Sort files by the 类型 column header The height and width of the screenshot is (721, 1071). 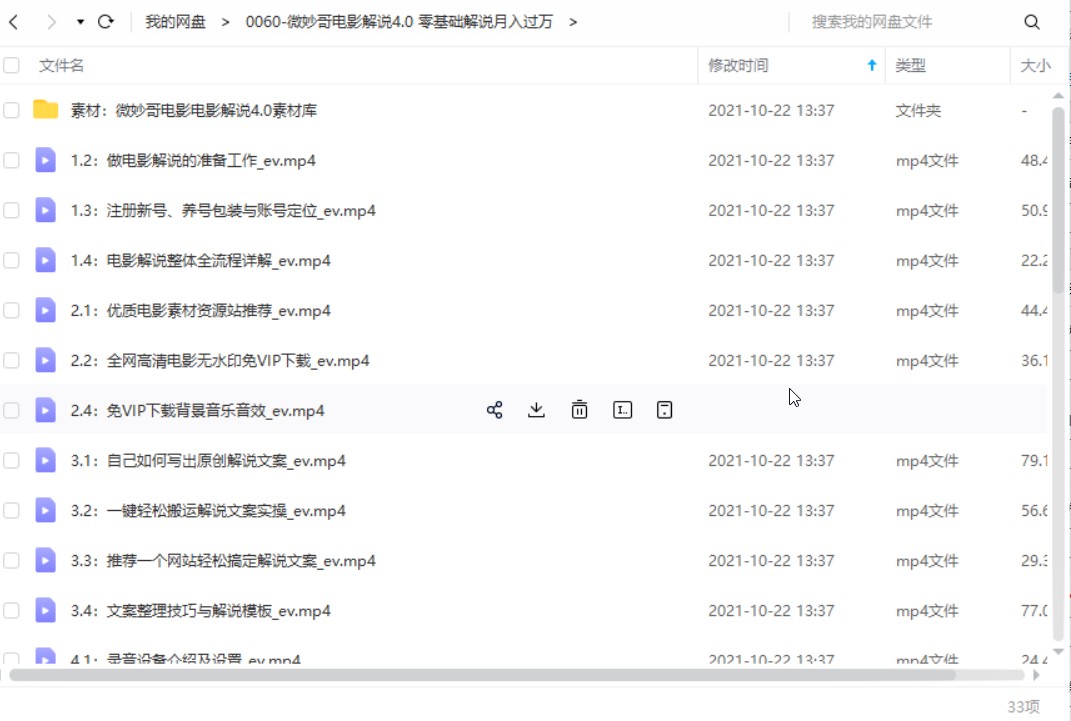pos(910,66)
